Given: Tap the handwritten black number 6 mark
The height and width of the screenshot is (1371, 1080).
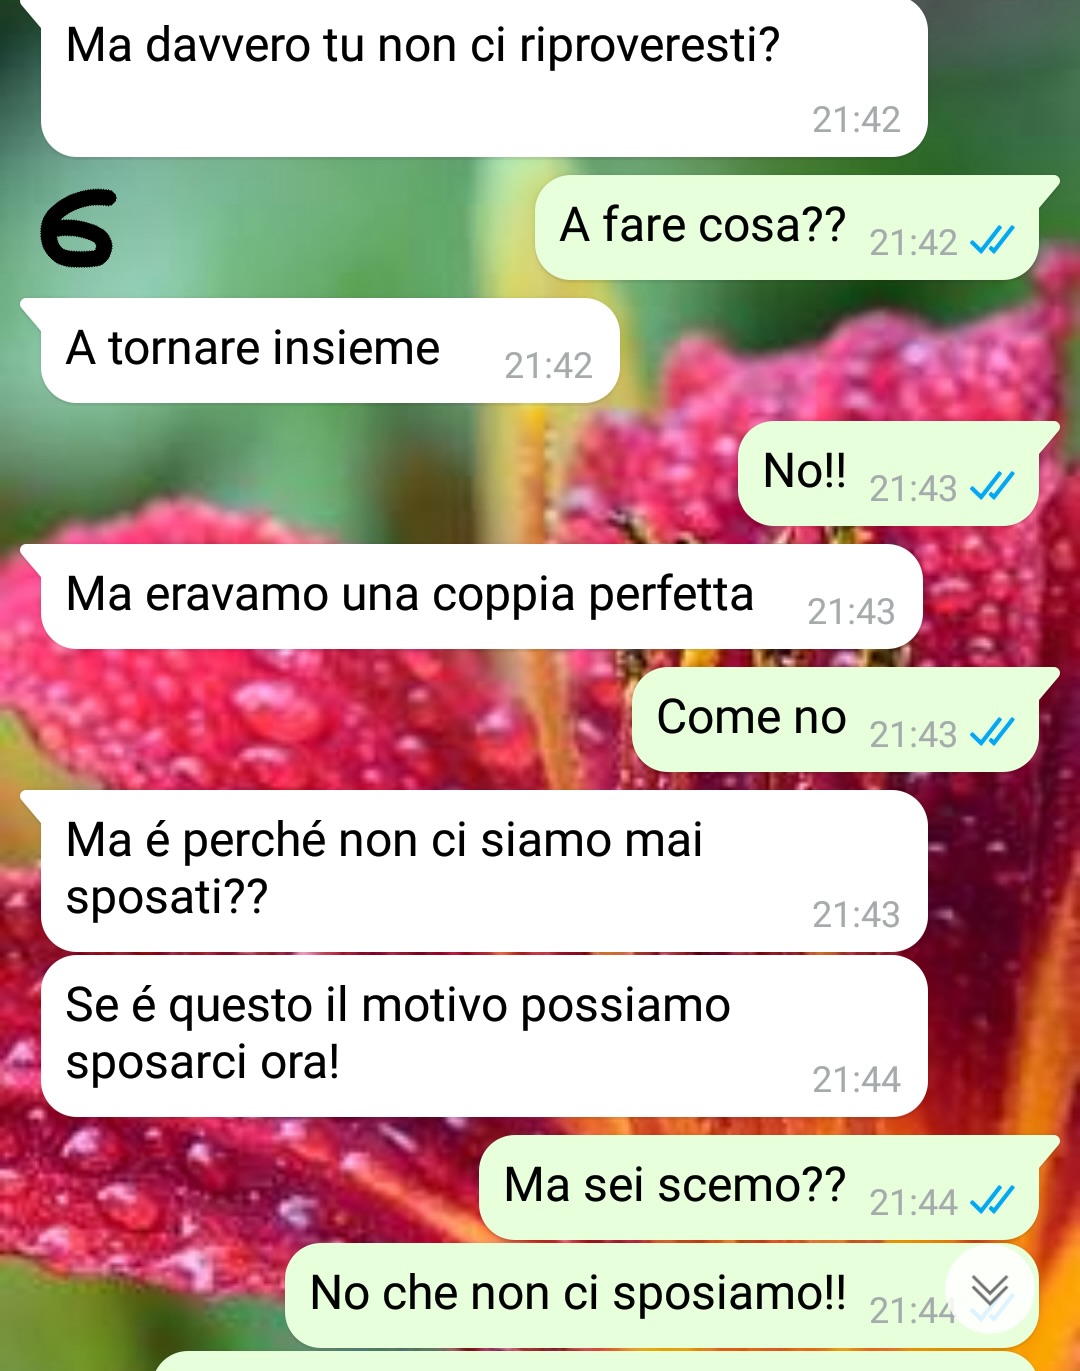Looking at the screenshot, I should pyautogui.click(x=77, y=229).
